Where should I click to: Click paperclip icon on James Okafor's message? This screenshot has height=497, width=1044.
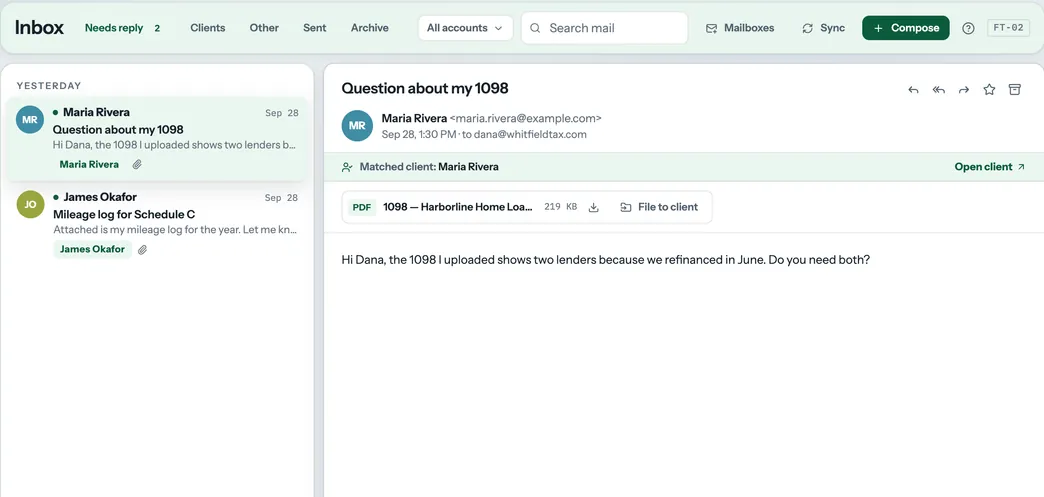pyautogui.click(x=142, y=249)
